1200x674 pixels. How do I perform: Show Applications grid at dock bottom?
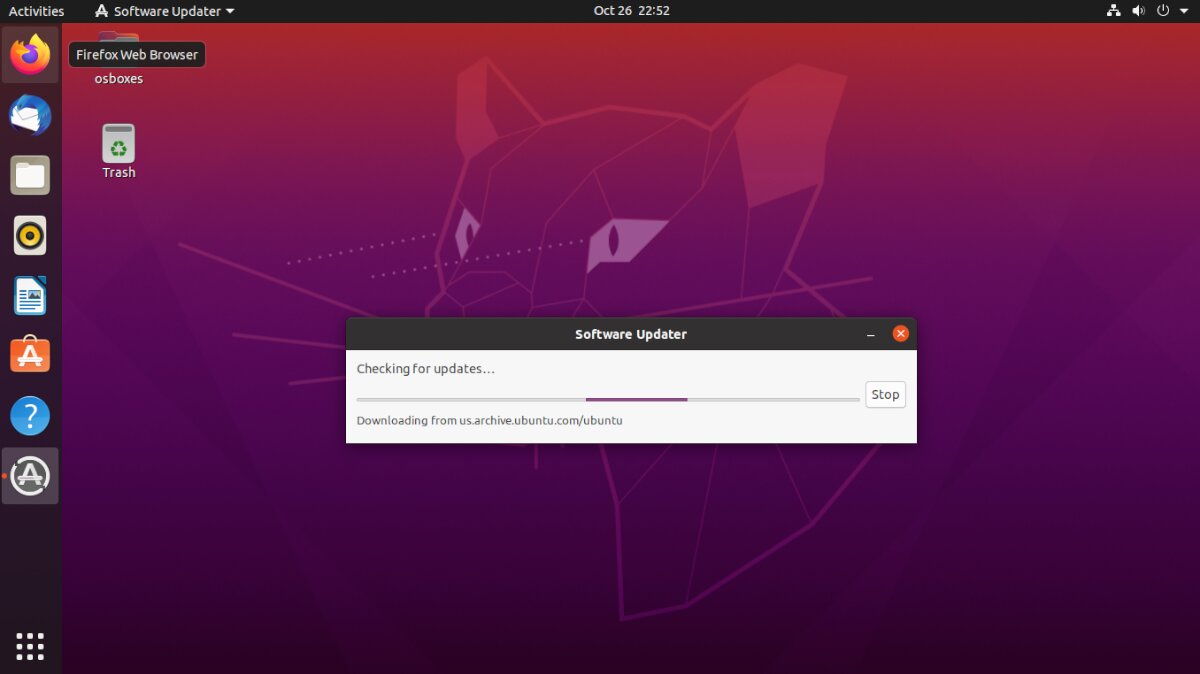[x=30, y=646]
